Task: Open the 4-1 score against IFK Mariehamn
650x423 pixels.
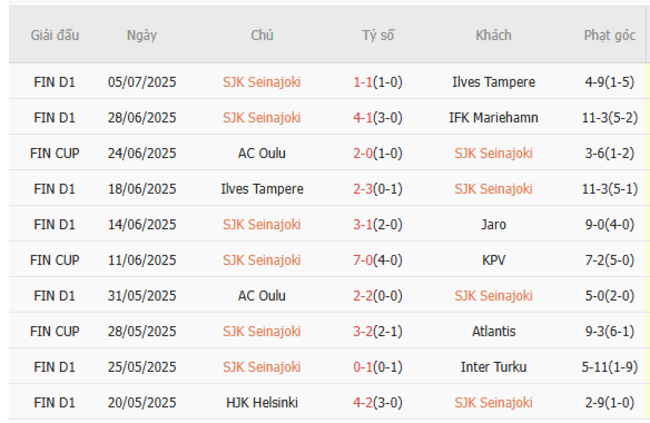Action: [363, 117]
